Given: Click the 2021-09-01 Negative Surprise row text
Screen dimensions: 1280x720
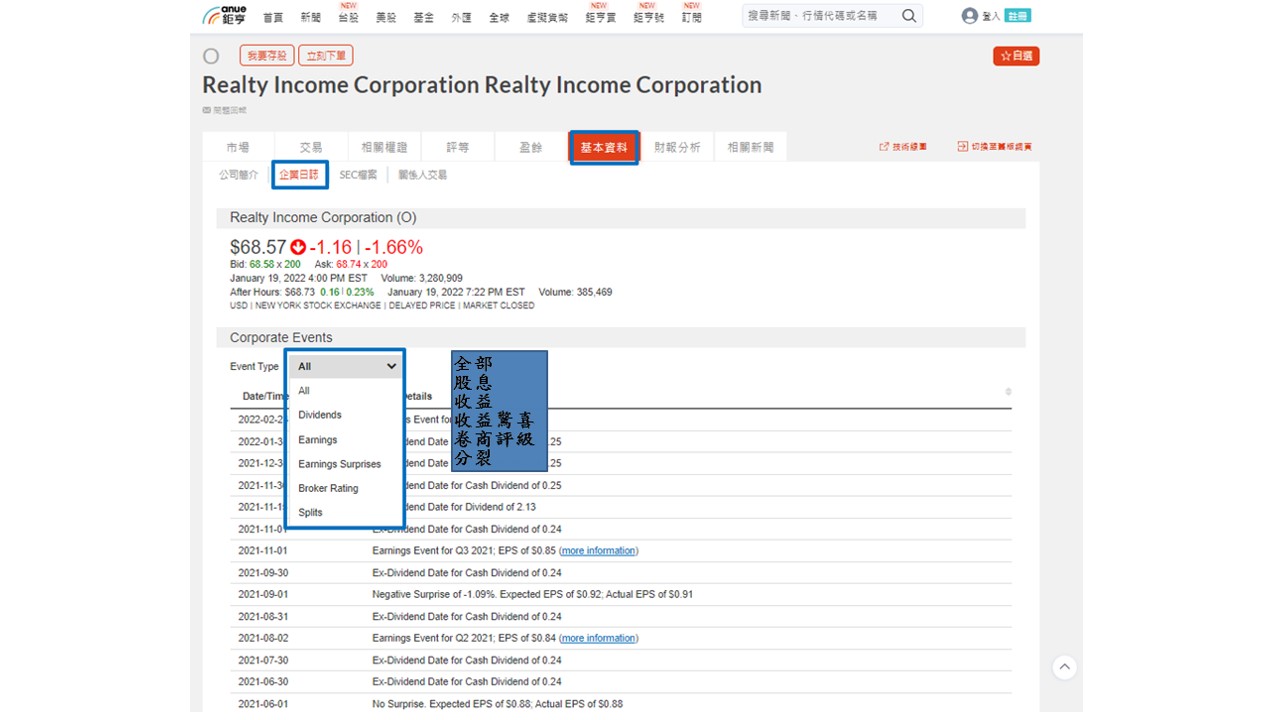Looking at the screenshot, I should coord(532,594).
